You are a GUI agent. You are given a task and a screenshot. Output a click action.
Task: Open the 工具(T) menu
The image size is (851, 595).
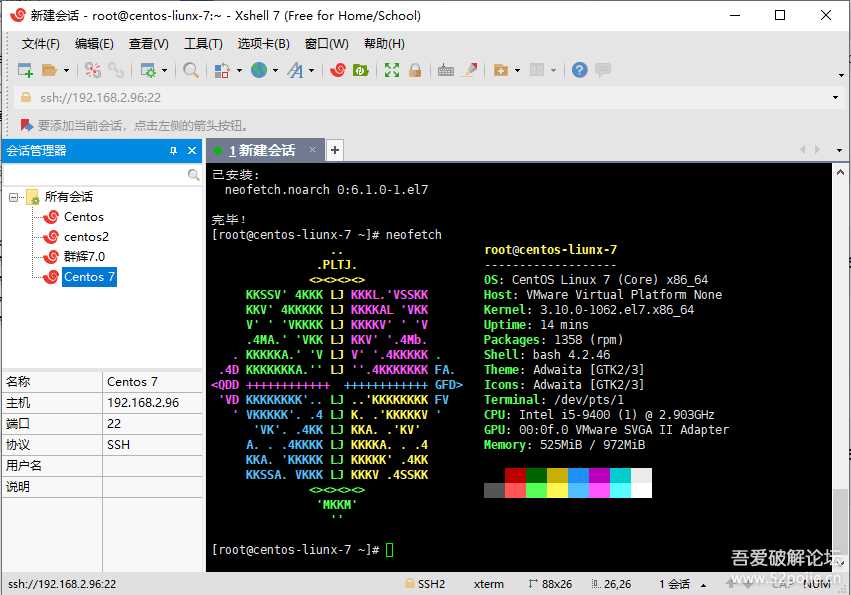click(x=203, y=44)
